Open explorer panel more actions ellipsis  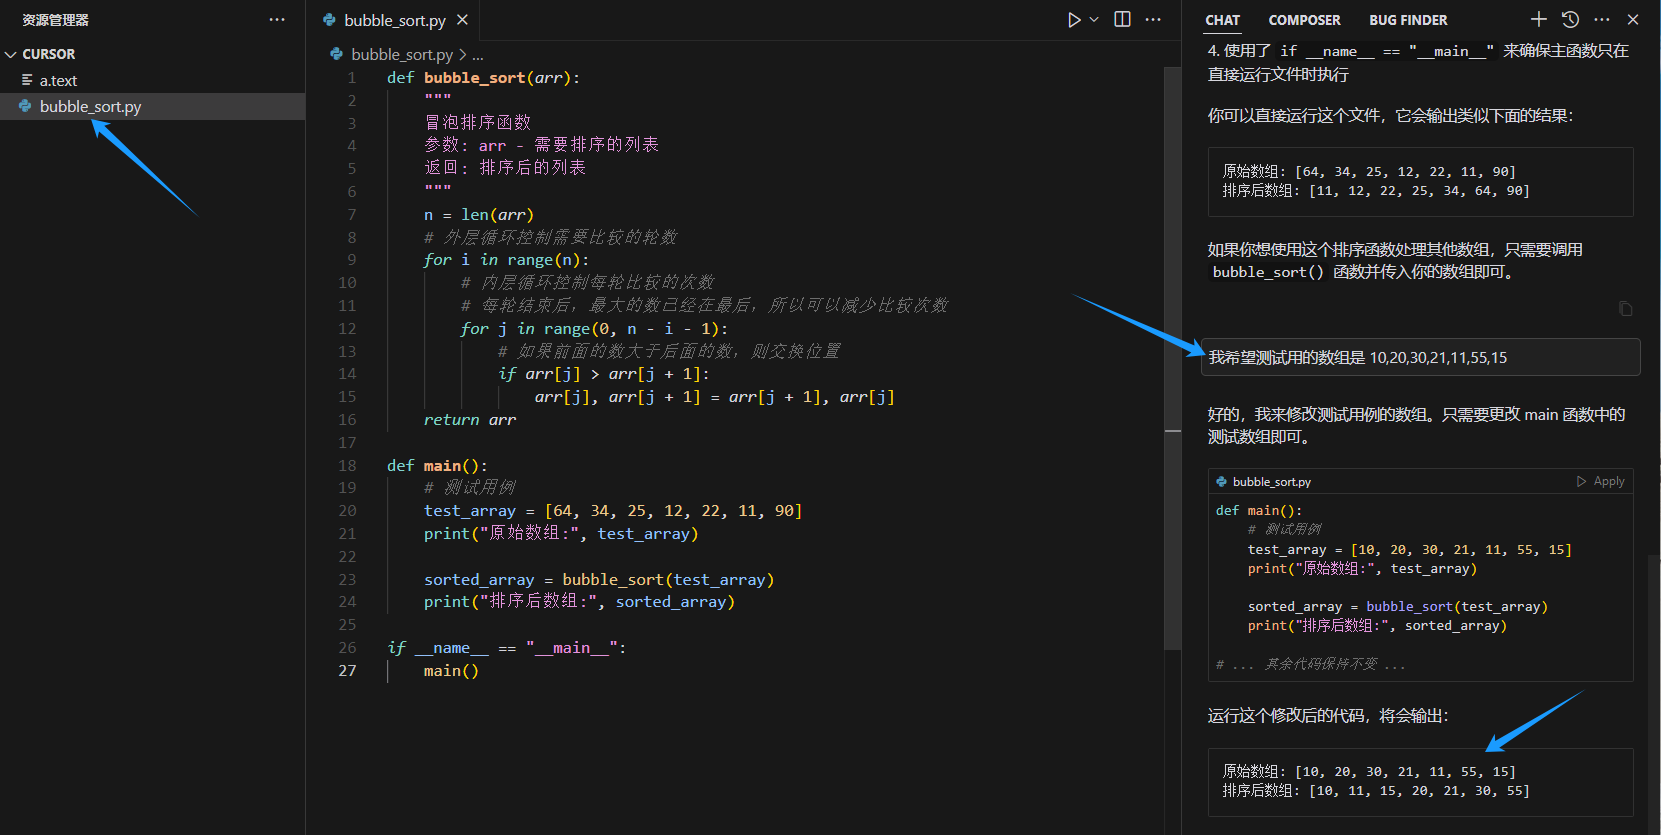[277, 20]
